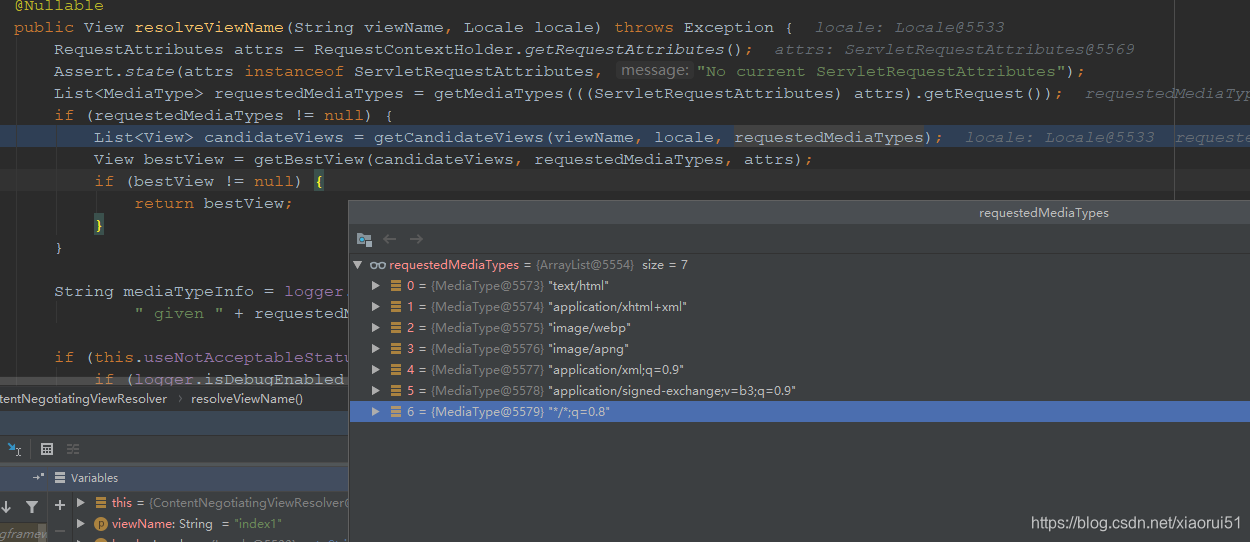Click the 'index1' value of viewName
The width and height of the screenshot is (1250, 542).
(x=258, y=524)
